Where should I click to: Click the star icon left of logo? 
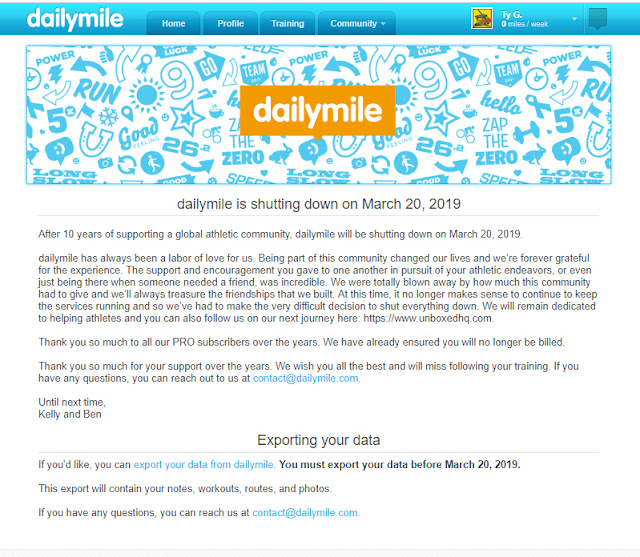click(x=187, y=118)
